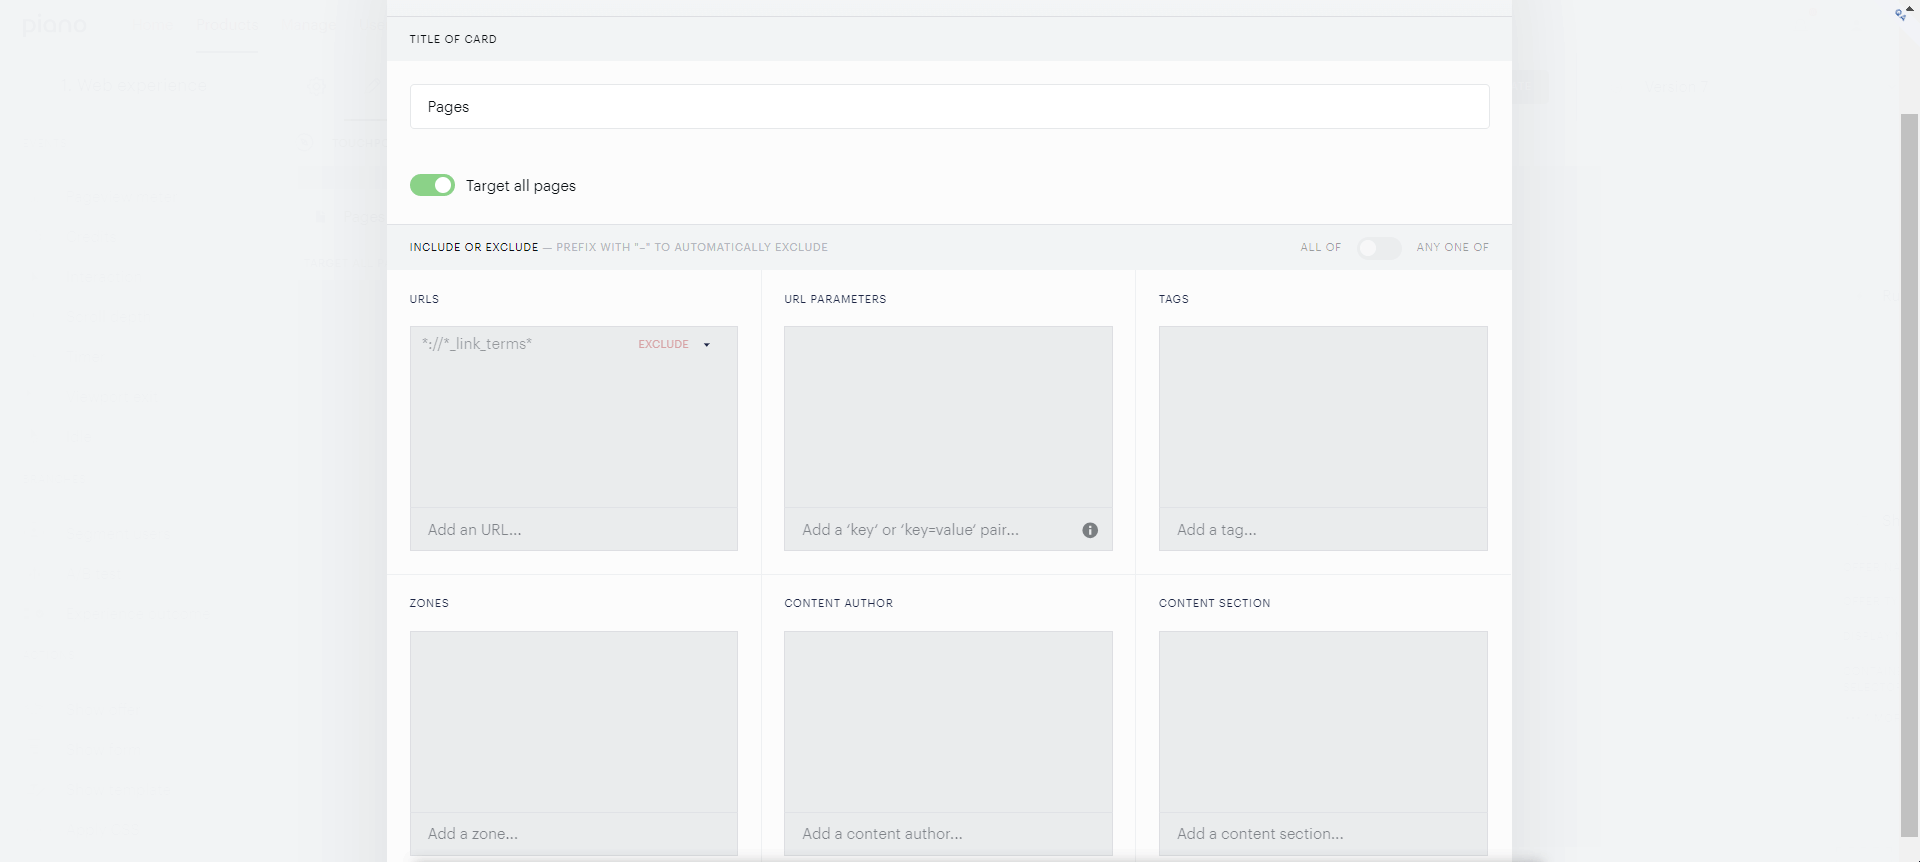Click the Add a tag field
Image resolution: width=1920 pixels, height=862 pixels.
click(1323, 530)
